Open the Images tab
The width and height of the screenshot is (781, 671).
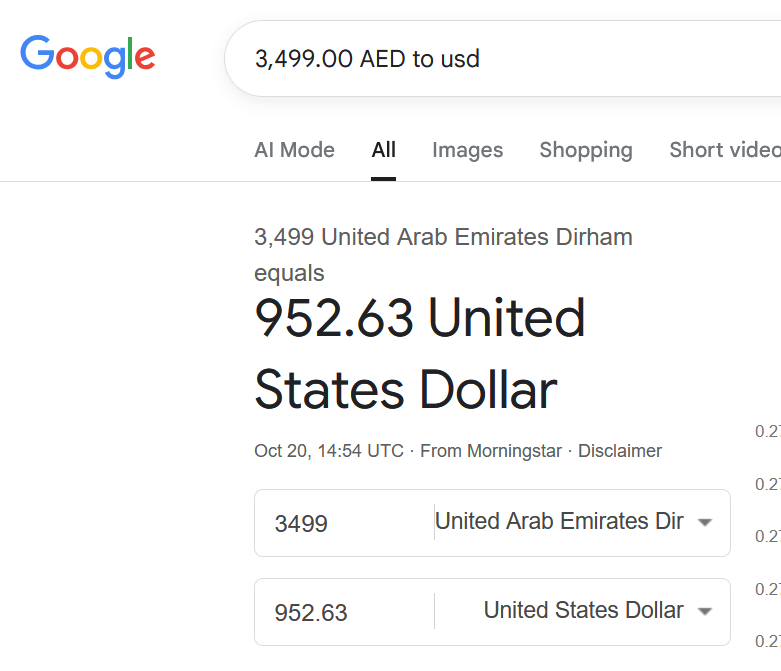[467, 150]
